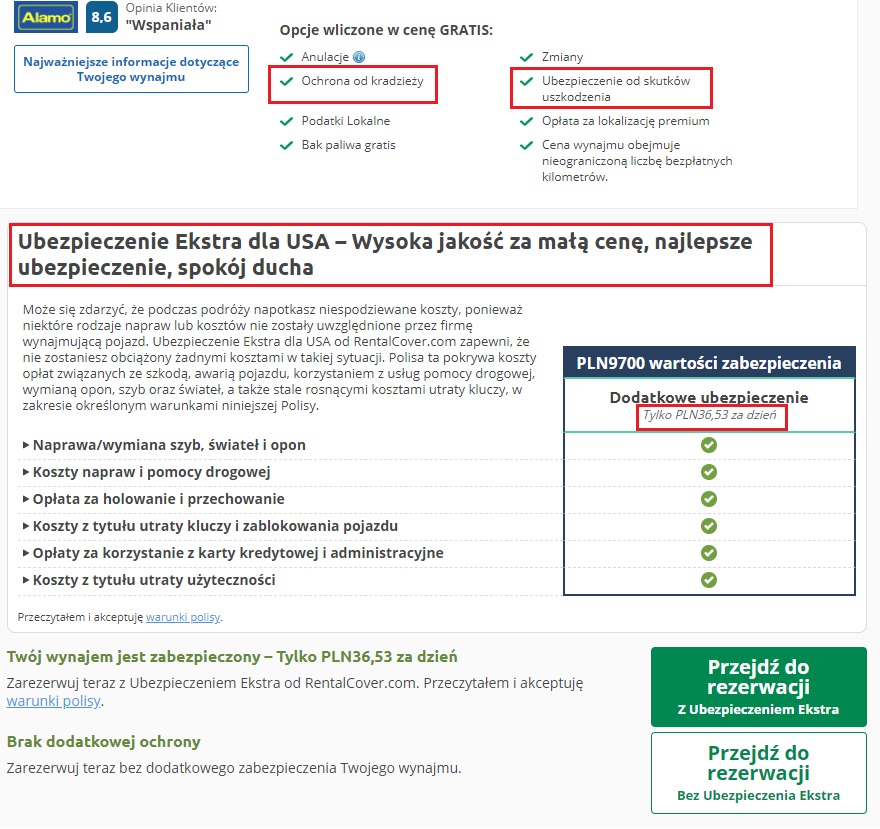Screen dimensions: 880x829
Task: Click Tylko PLN36,53 za dzień price
Action: (x=709, y=415)
